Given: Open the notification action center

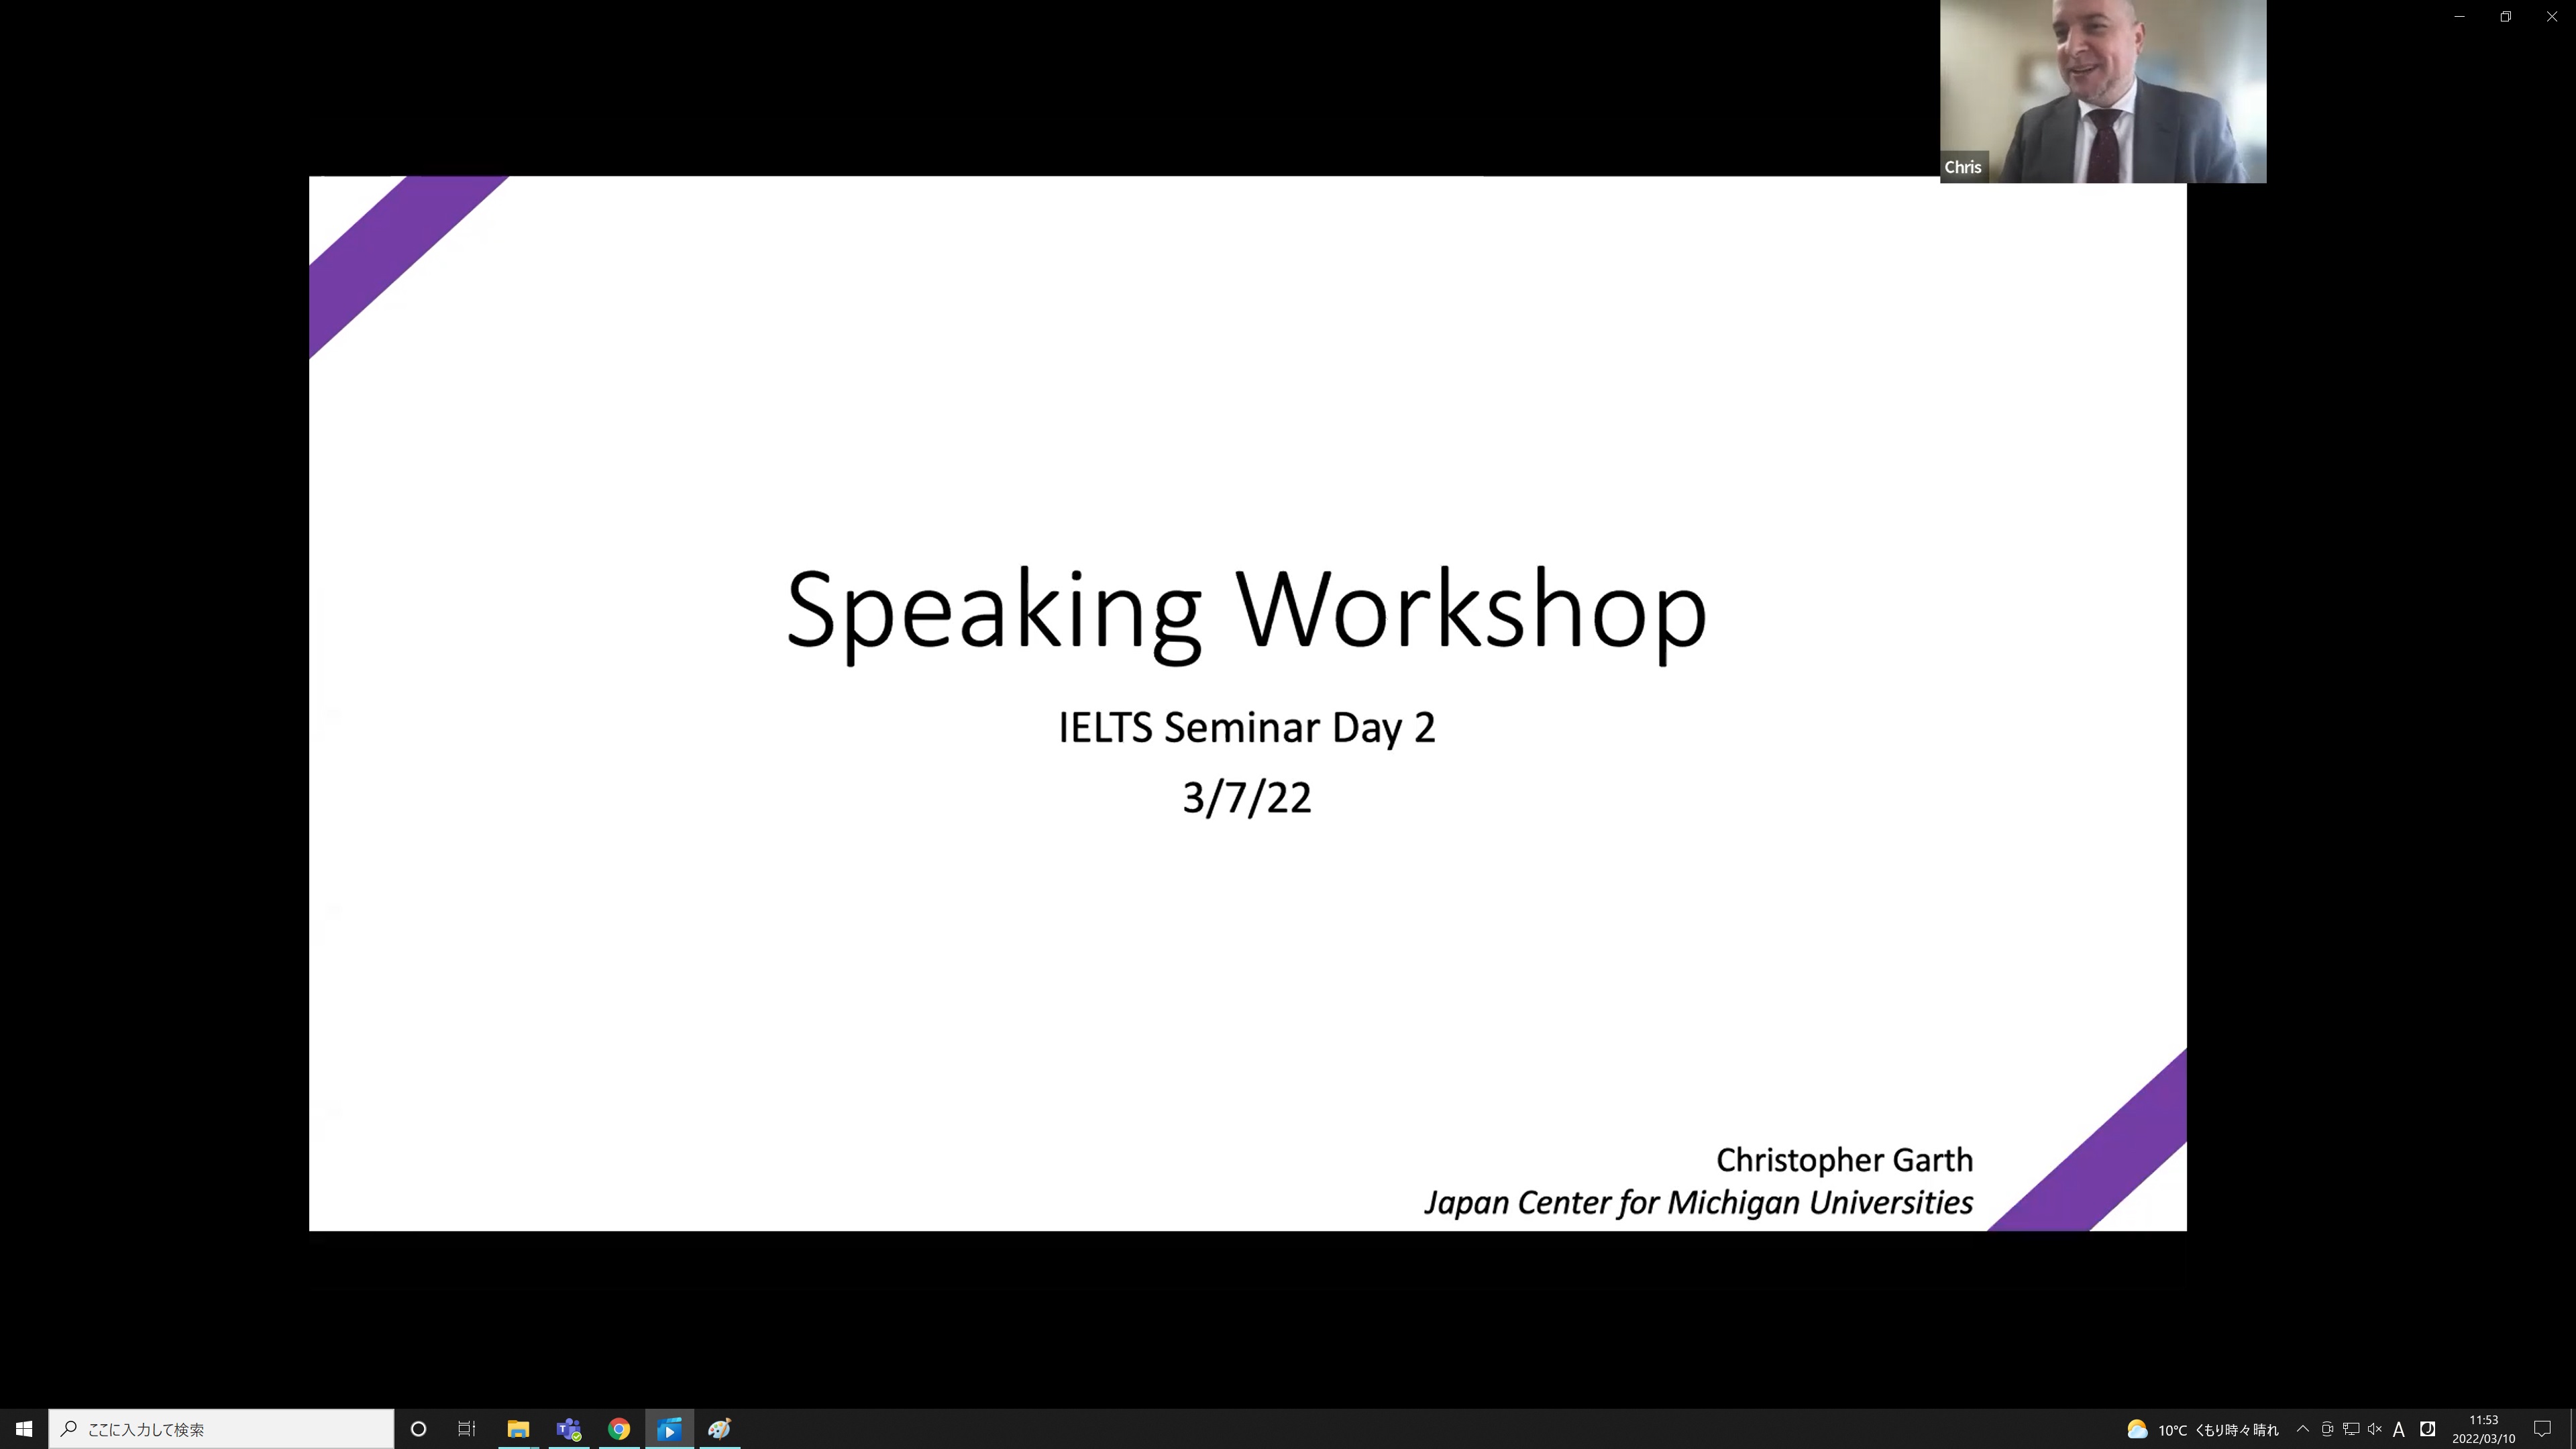Looking at the screenshot, I should click(2543, 1429).
